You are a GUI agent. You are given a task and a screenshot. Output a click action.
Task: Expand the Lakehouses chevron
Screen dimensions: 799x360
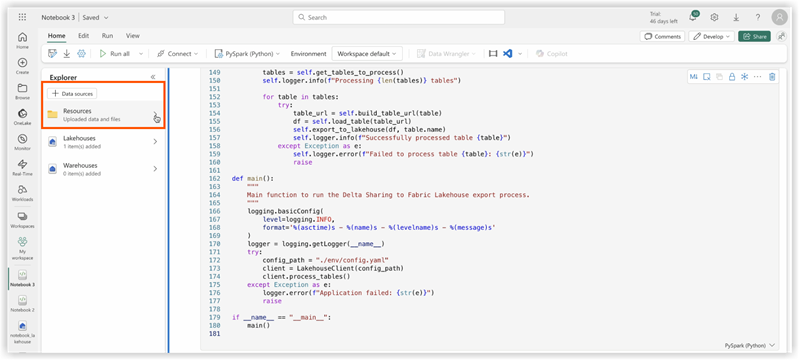tap(155, 142)
